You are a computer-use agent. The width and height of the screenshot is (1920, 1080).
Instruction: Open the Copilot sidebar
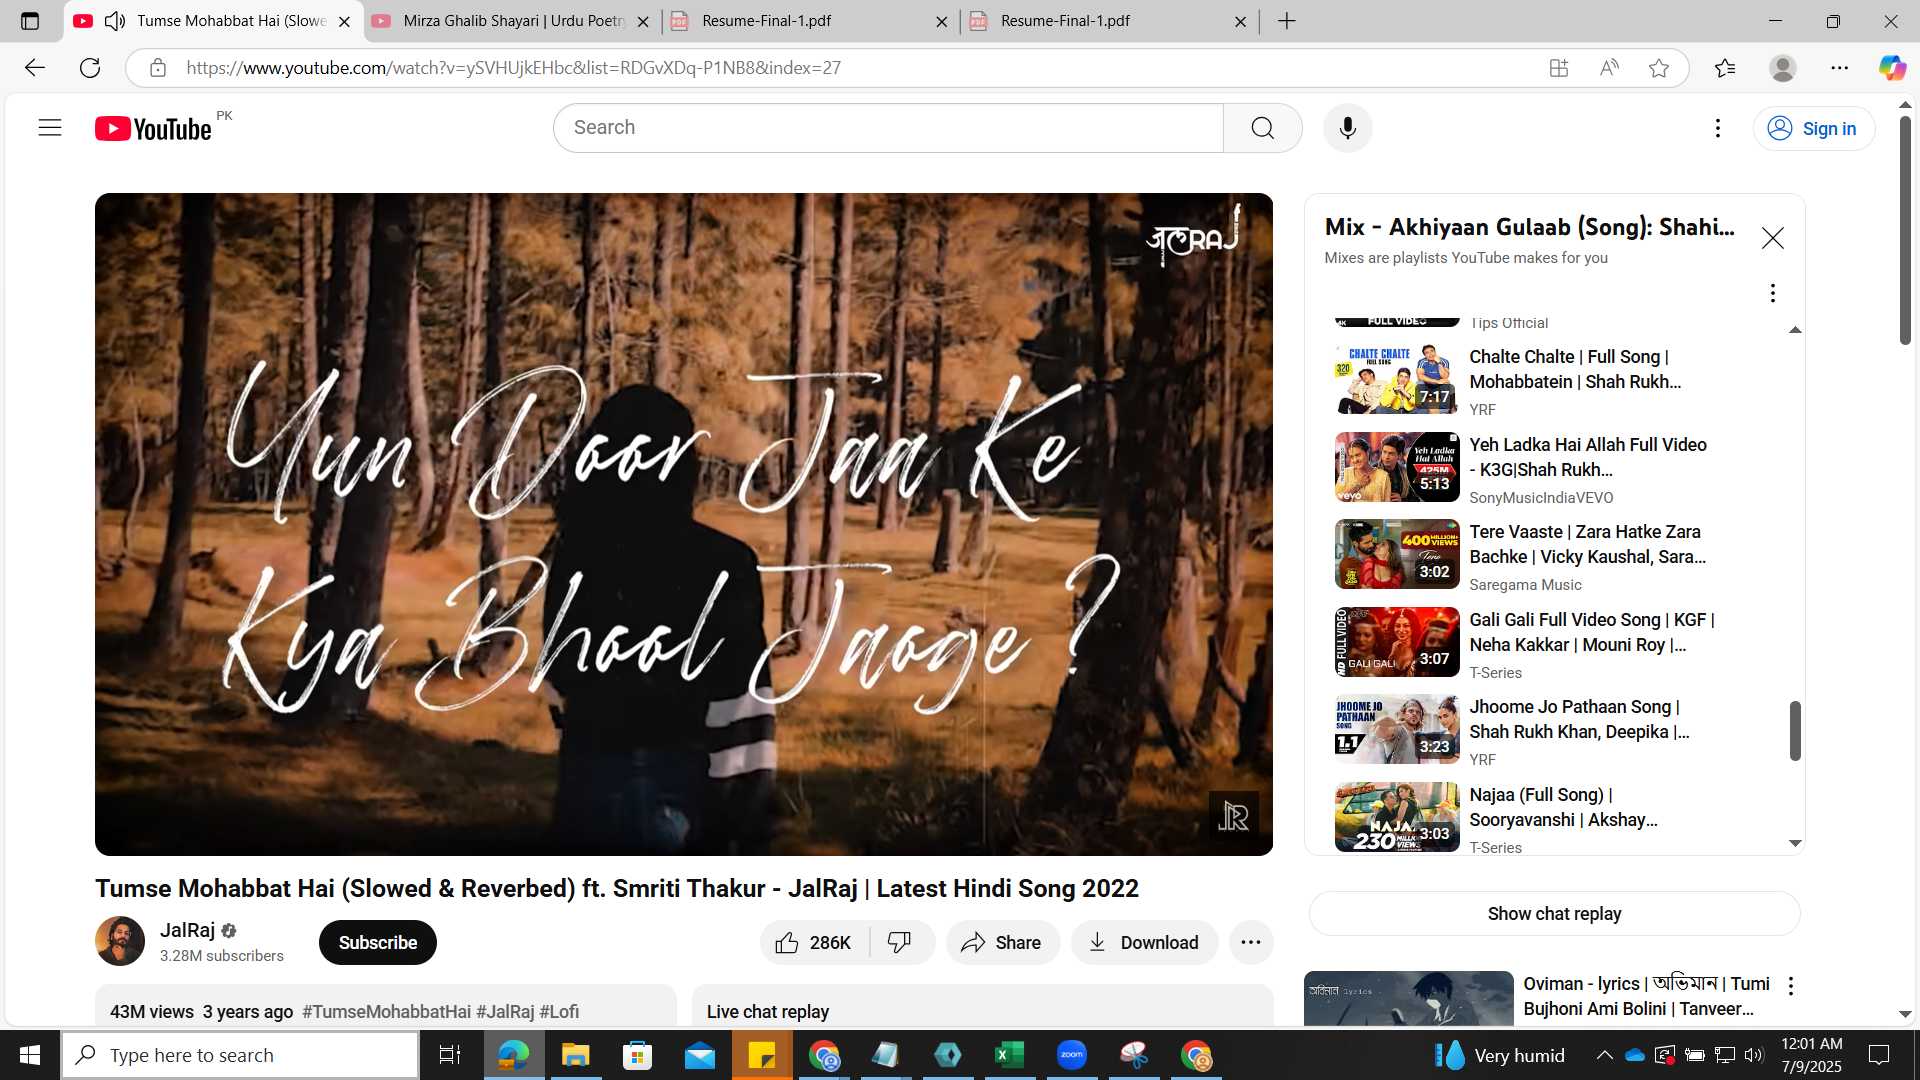click(x=1891, y=68)
